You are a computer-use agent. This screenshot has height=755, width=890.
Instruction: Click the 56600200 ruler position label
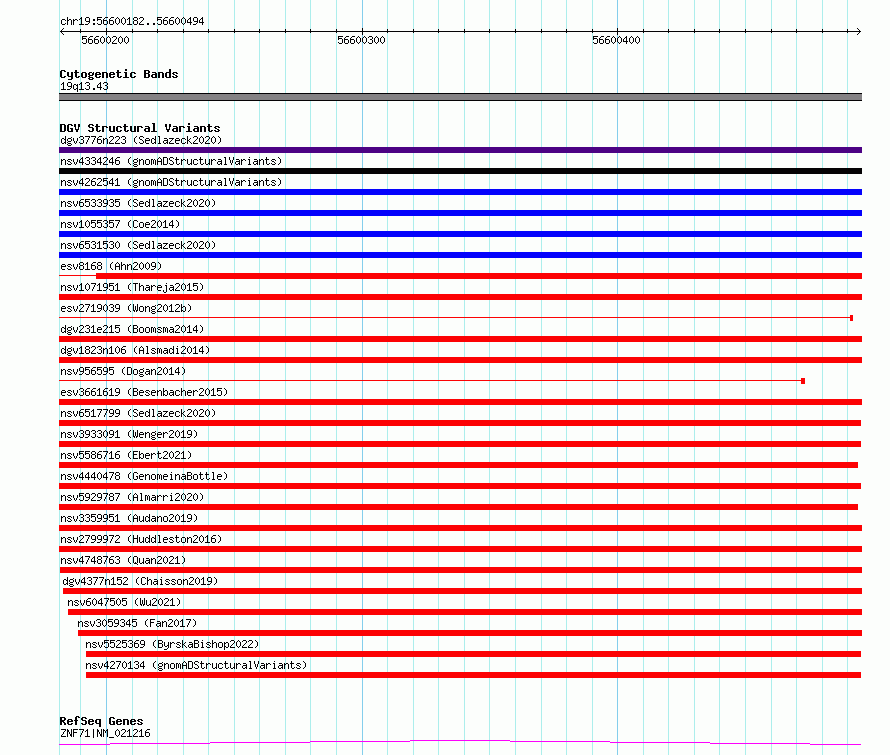[x=105, y=40]
